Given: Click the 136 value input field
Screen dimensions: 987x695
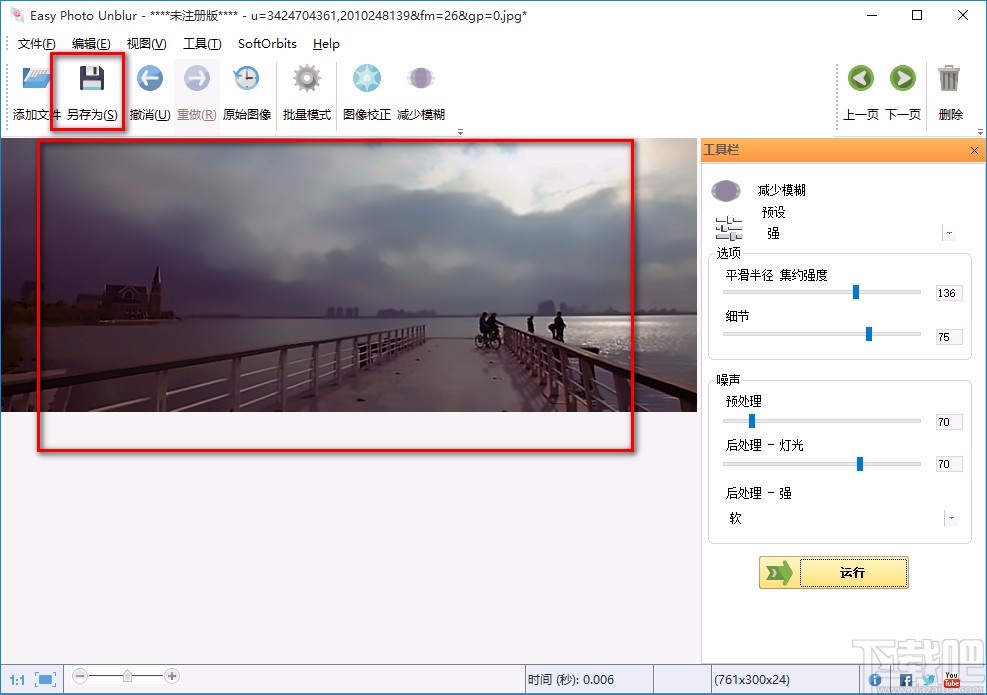Looking at the screenshot, I should (948, 292).
